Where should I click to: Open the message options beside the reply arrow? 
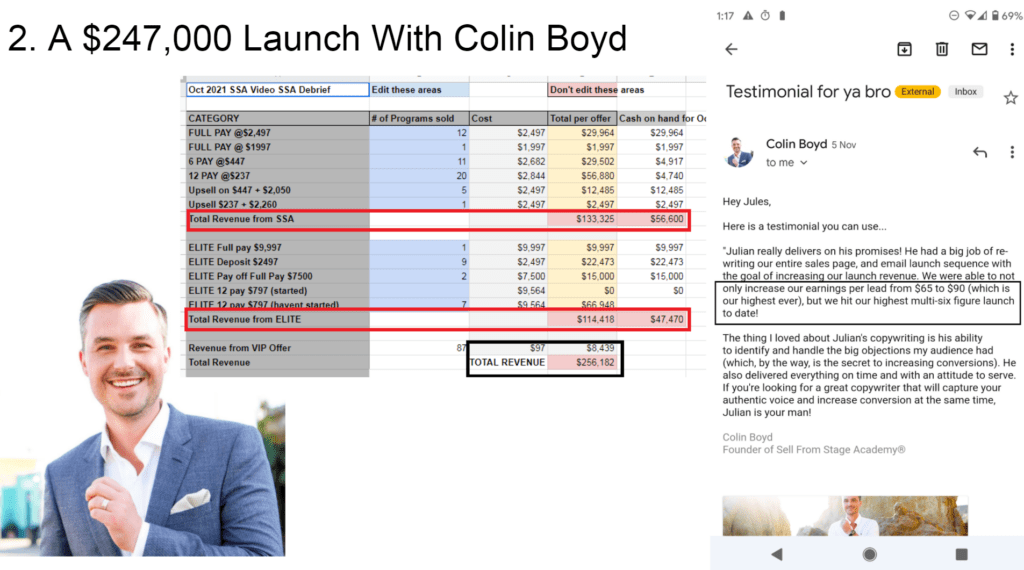[x=1011, y=152]
